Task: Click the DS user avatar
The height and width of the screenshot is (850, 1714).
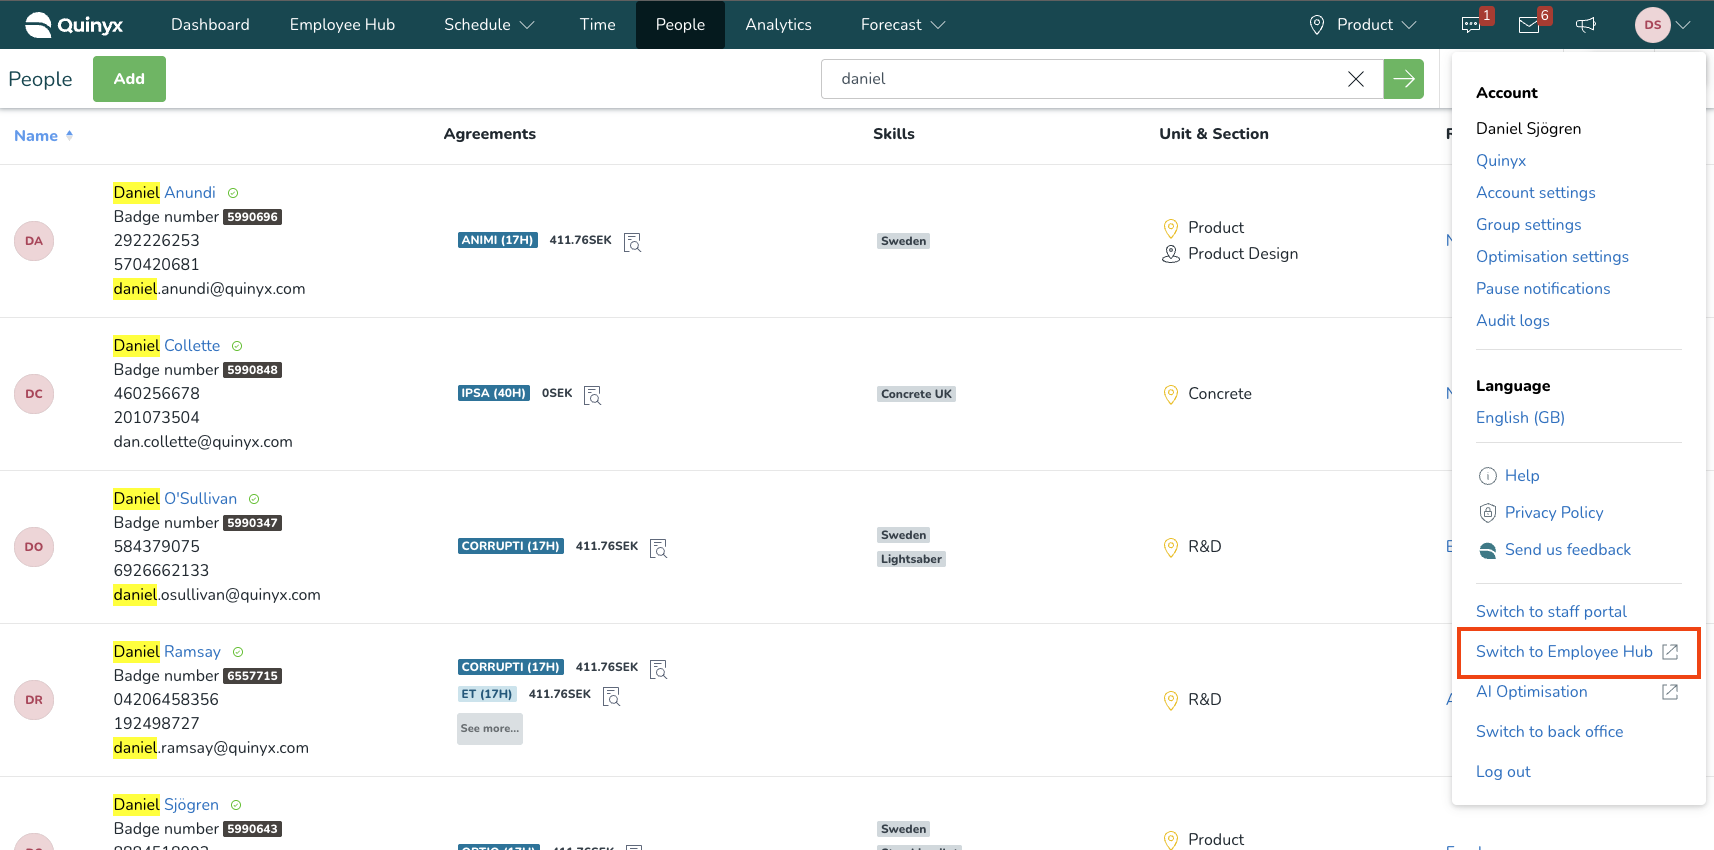Action: [1653, 25]
